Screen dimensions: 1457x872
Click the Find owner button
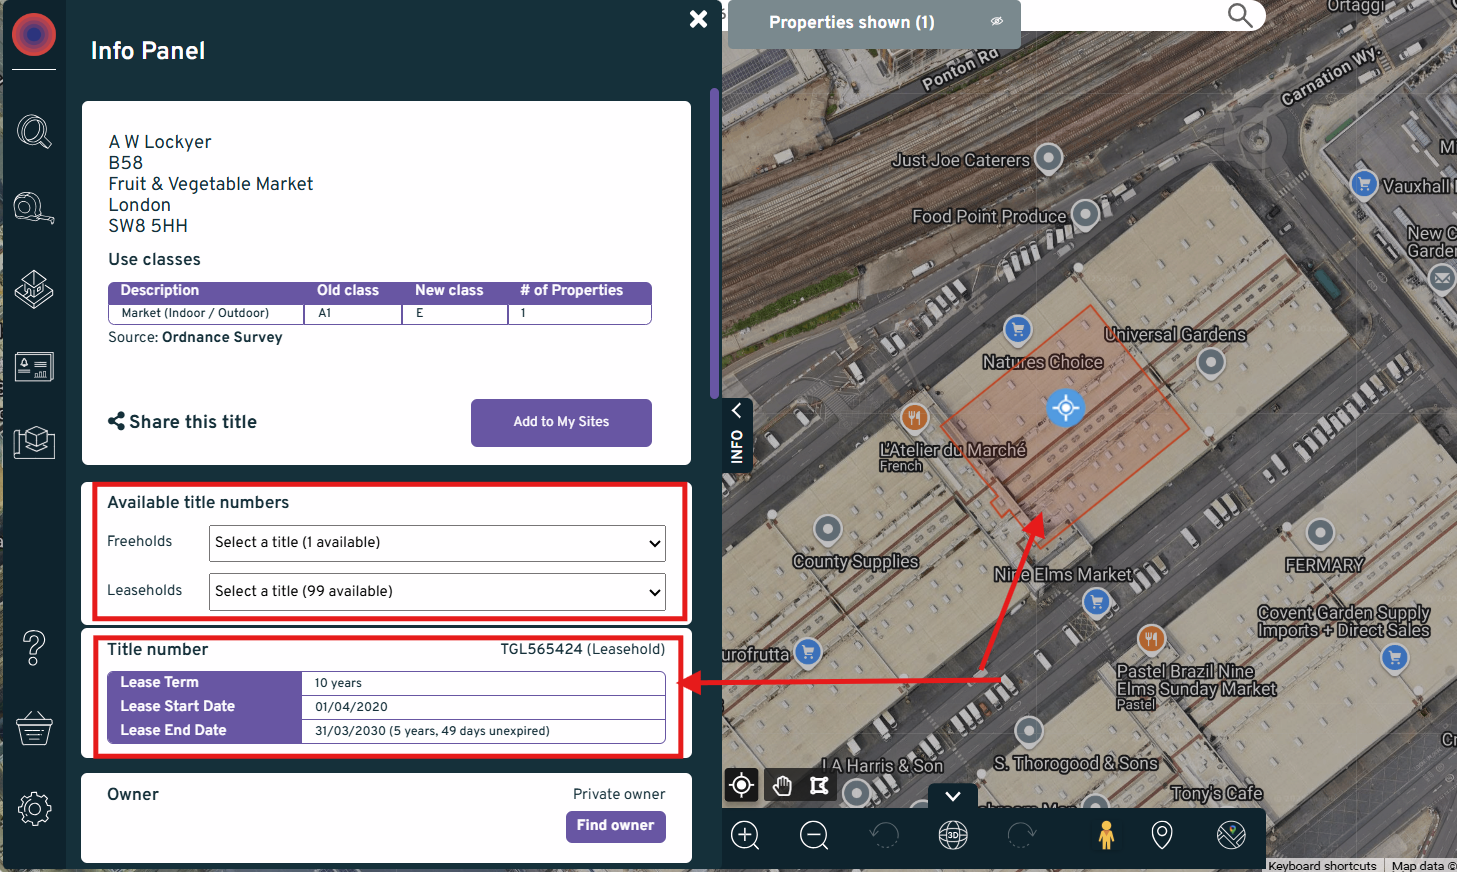(615, 826)
